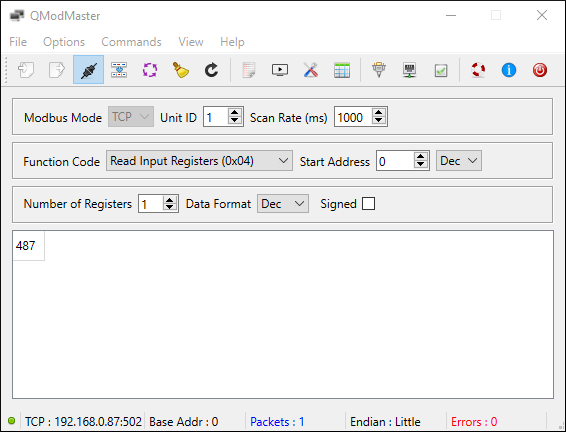Click the Load Session toolbar icon

point(26,70)
